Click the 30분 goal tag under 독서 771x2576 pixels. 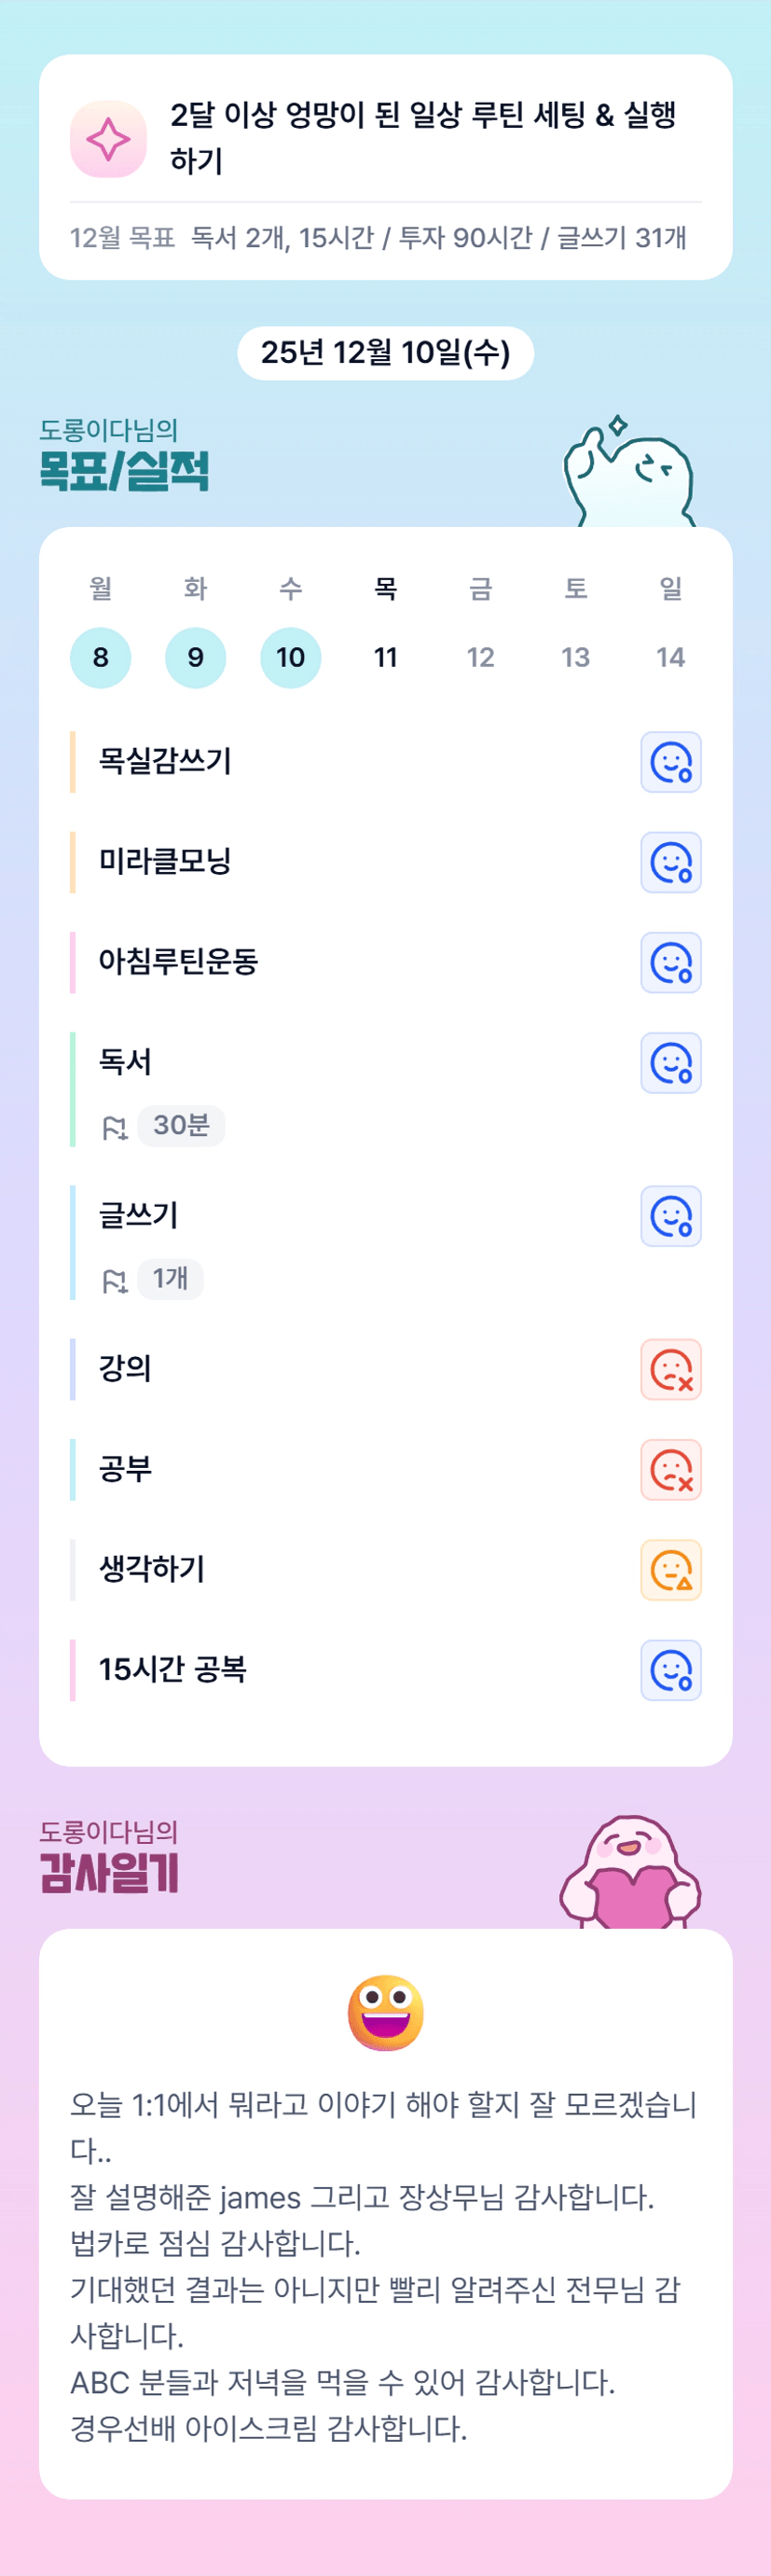(x=181, y=1125)
